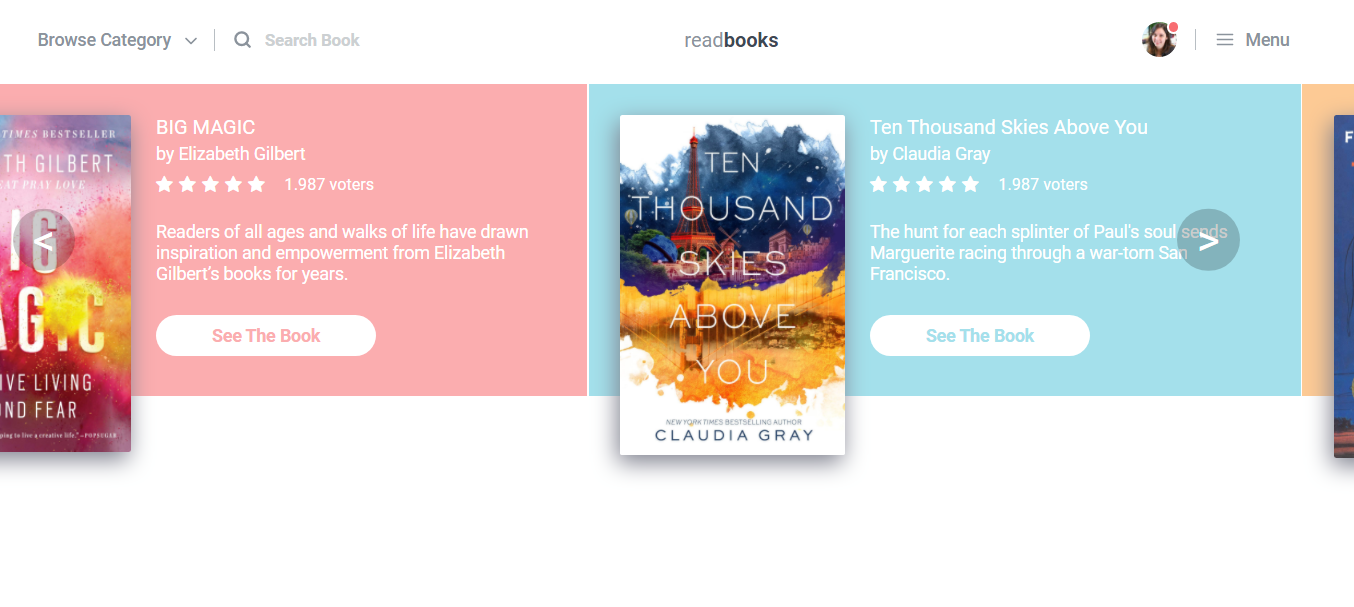1354x607 pixels.
Task: Go to next slide with right arrow
Action: click(x=1208, y=240)
